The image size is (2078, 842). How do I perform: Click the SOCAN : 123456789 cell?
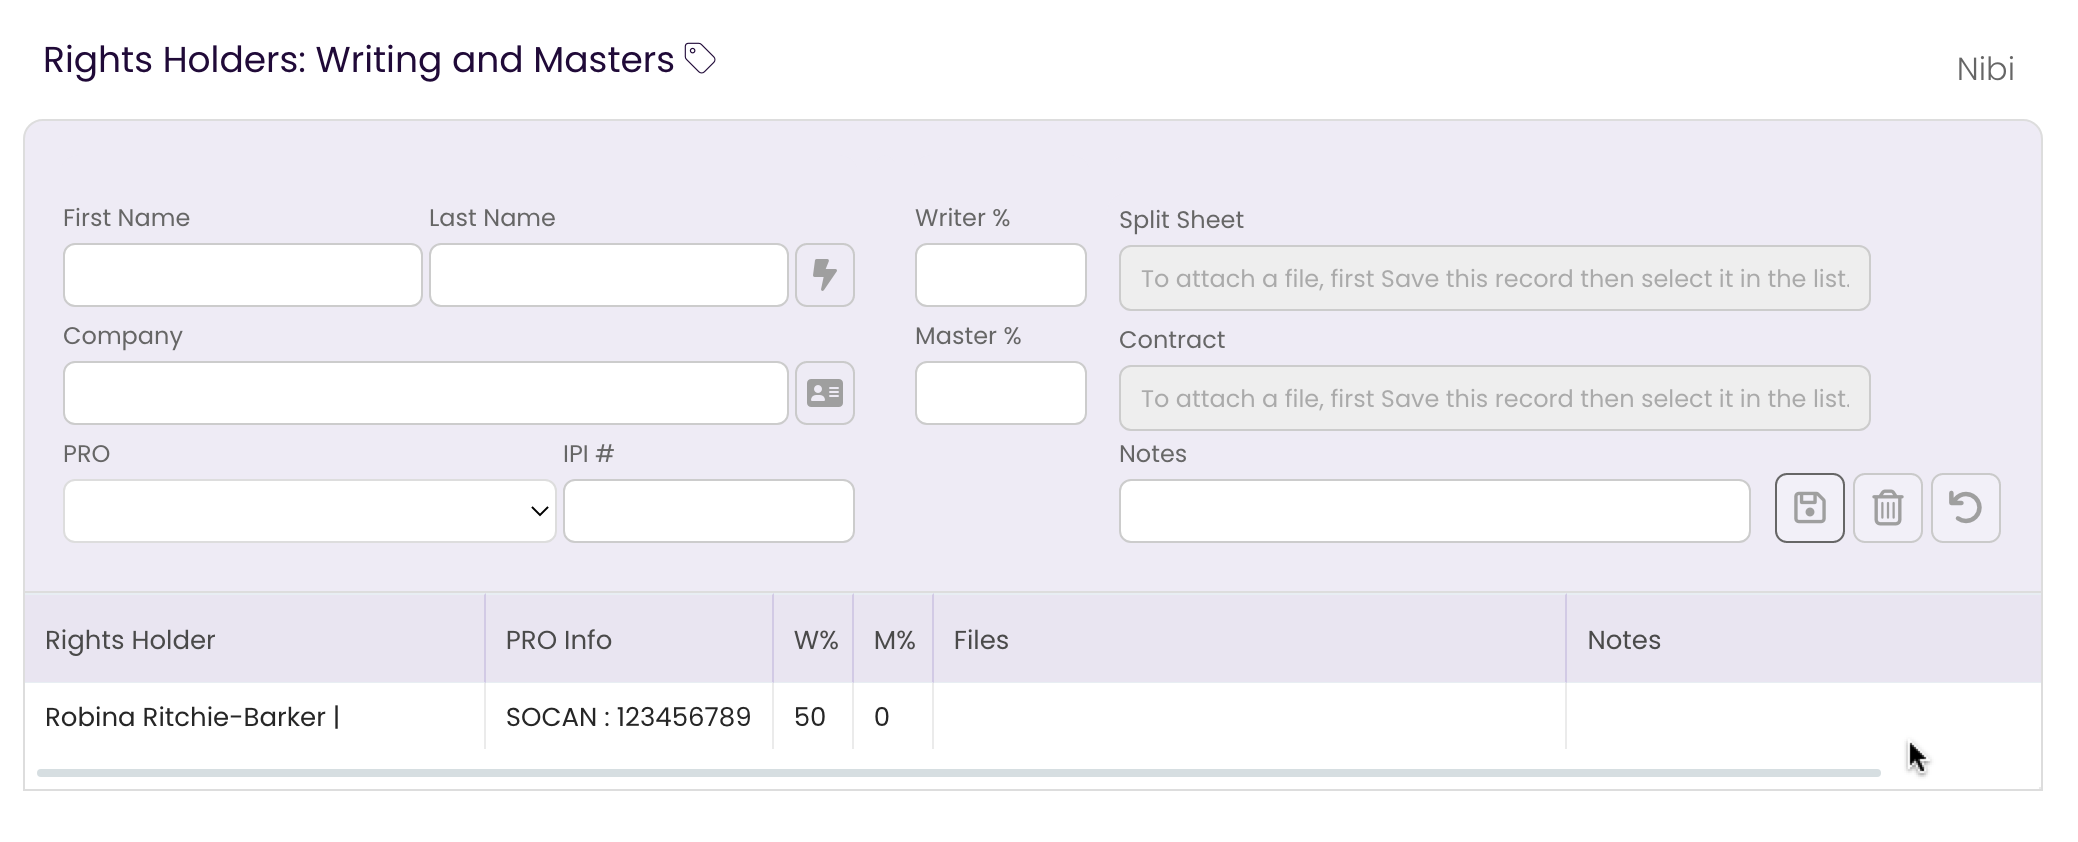(x=628, y=717)
